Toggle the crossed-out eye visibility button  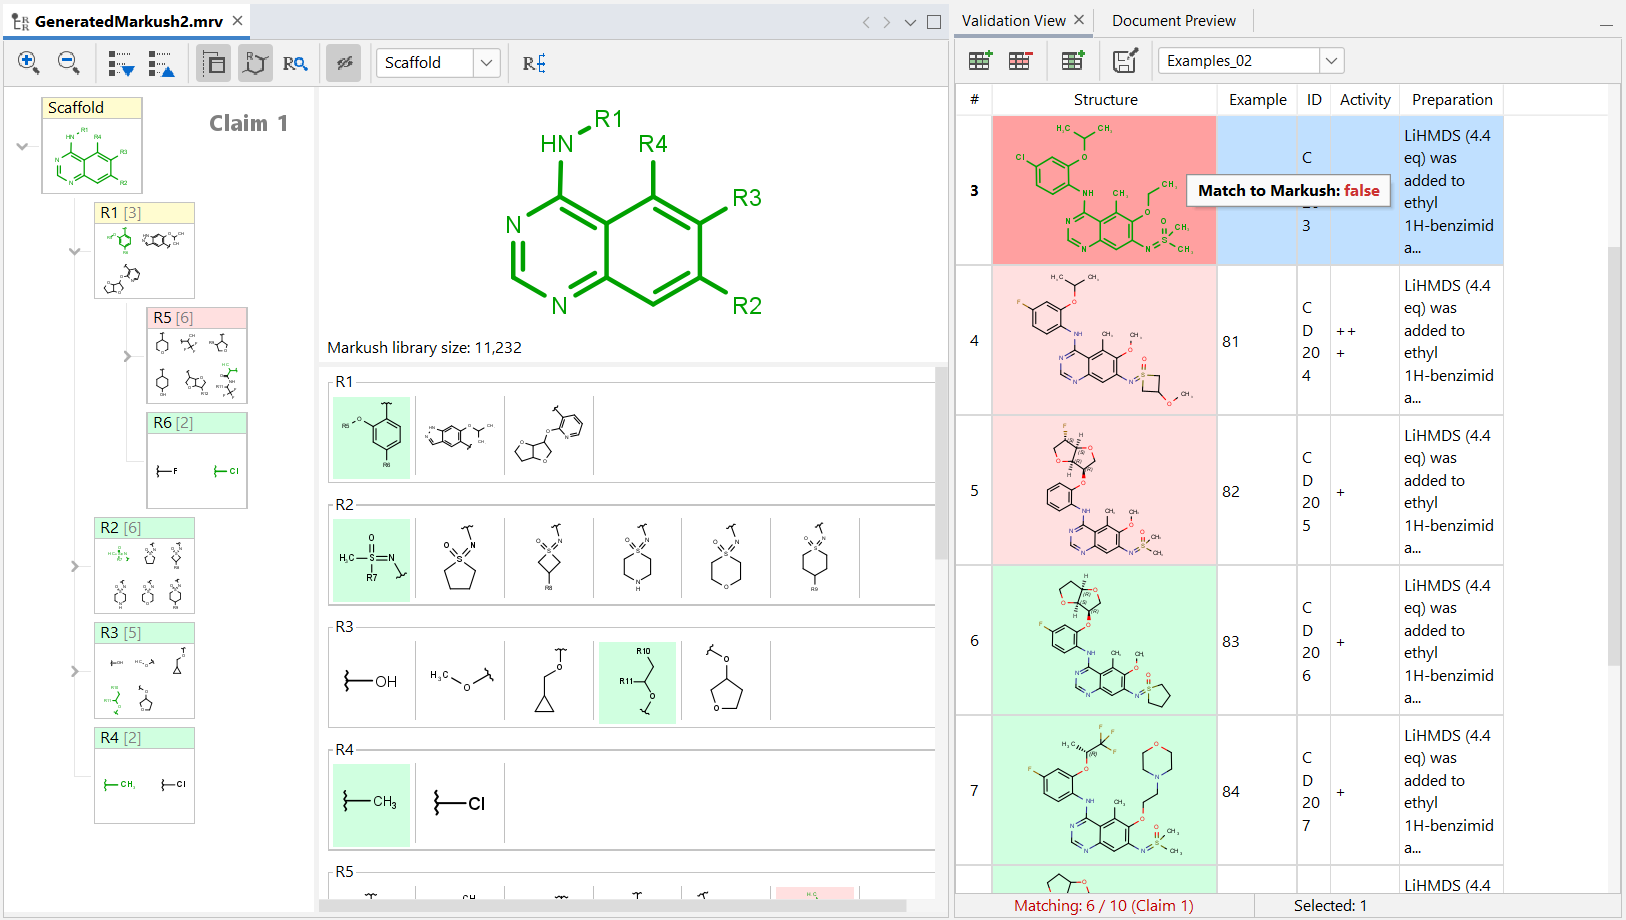[x=343, y=63]
